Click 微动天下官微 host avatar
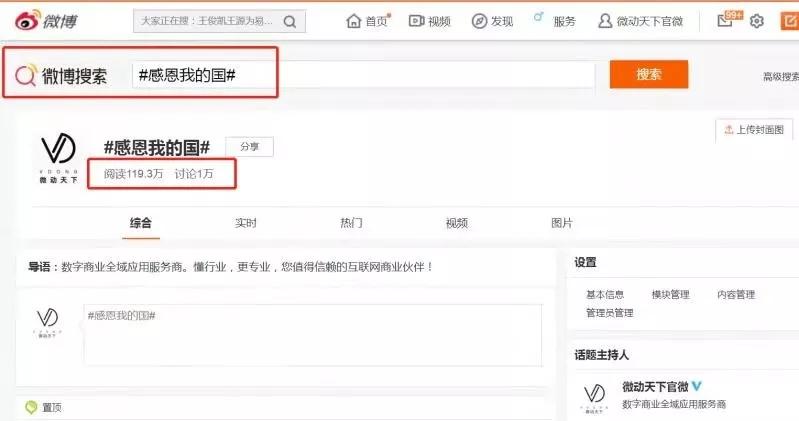The image size is (799, 421). click(x=594, y=398)
